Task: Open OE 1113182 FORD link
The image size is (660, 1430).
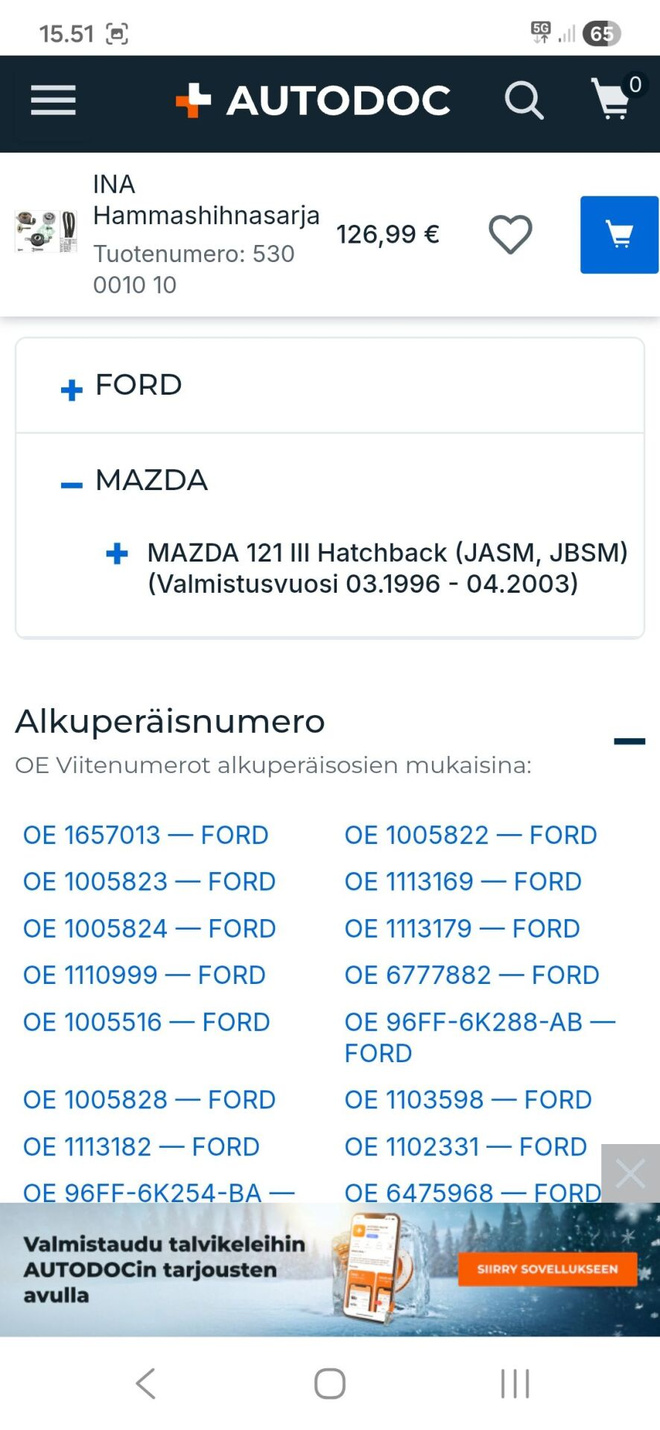Action: [x=141, y=1146]
